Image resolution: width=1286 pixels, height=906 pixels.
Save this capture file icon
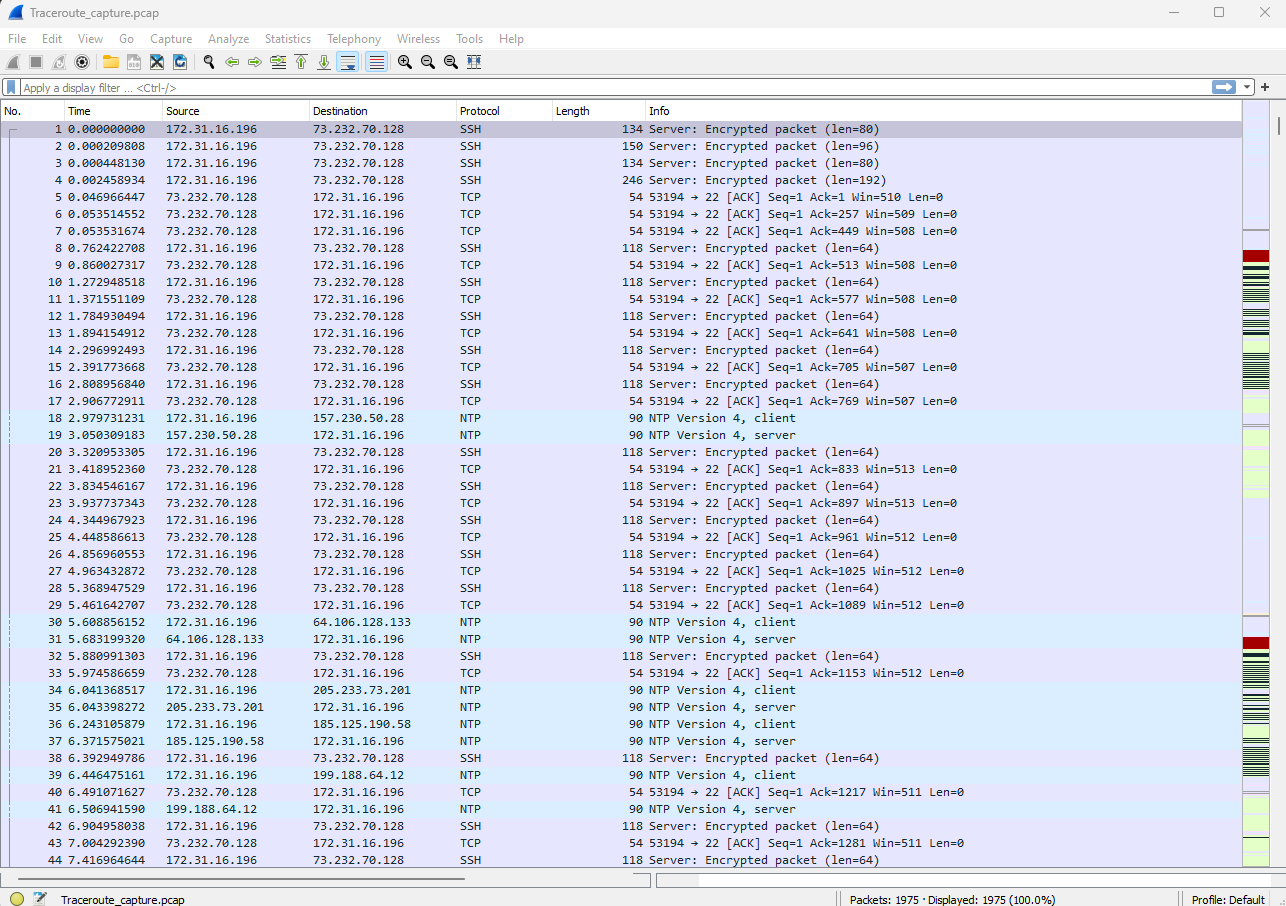pos(134,62)
